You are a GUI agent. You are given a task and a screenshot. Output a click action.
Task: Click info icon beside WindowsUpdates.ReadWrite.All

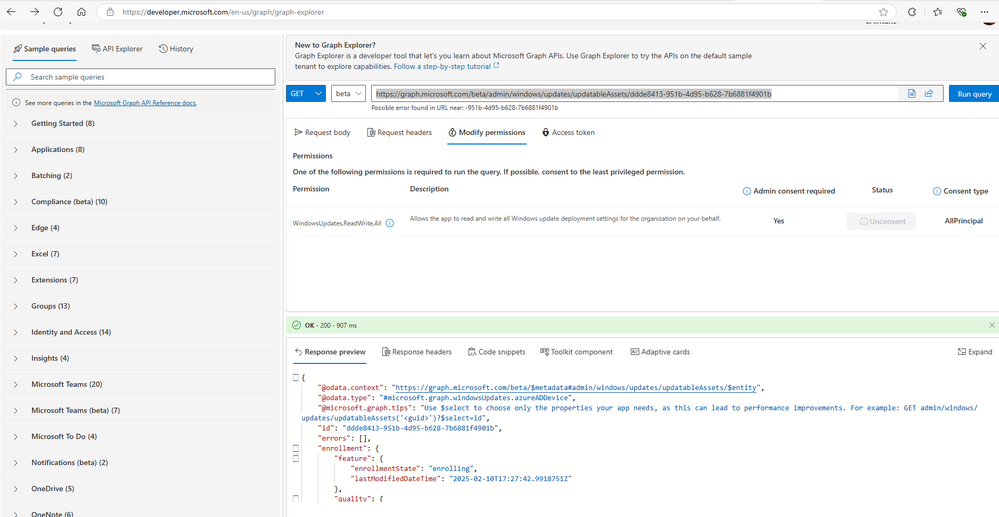[x=390, y=223]
